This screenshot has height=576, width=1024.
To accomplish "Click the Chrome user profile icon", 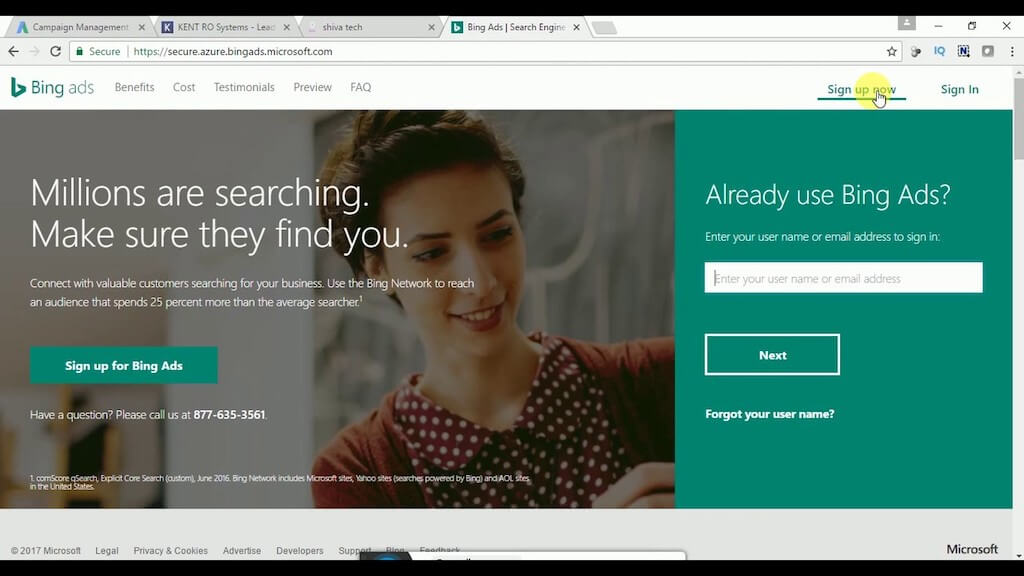I will [x=906, y=24].
